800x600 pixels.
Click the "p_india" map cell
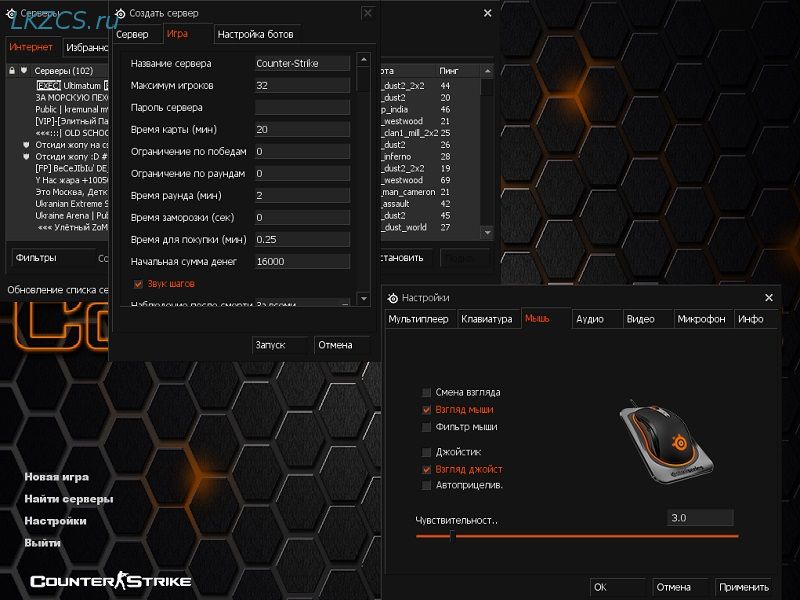tap(395, 109)
